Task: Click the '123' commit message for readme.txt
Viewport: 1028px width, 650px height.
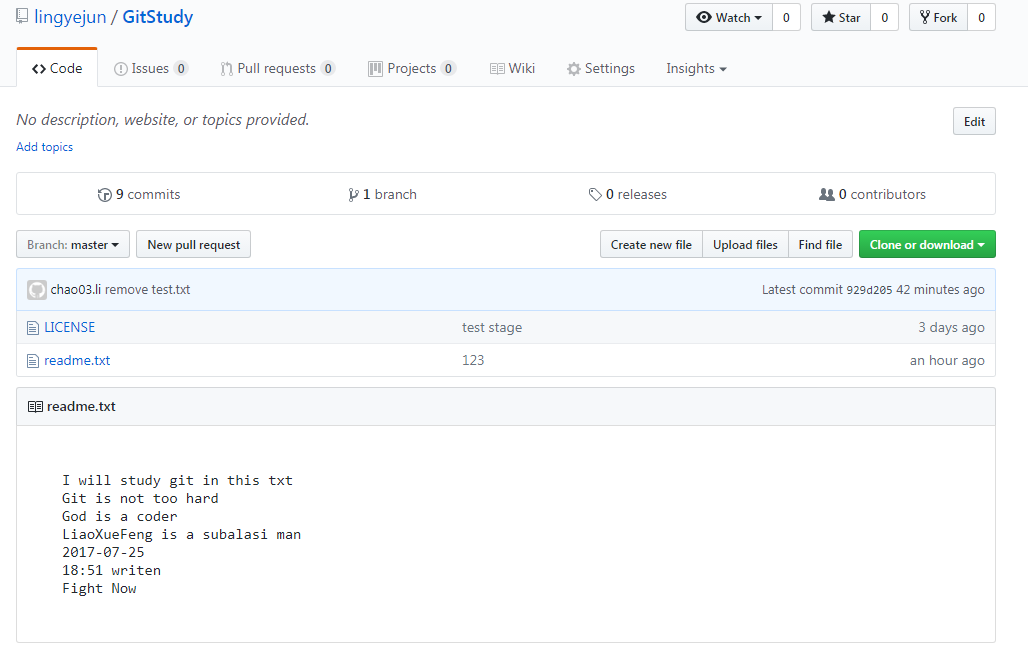Action: click(x=473, y=360)
